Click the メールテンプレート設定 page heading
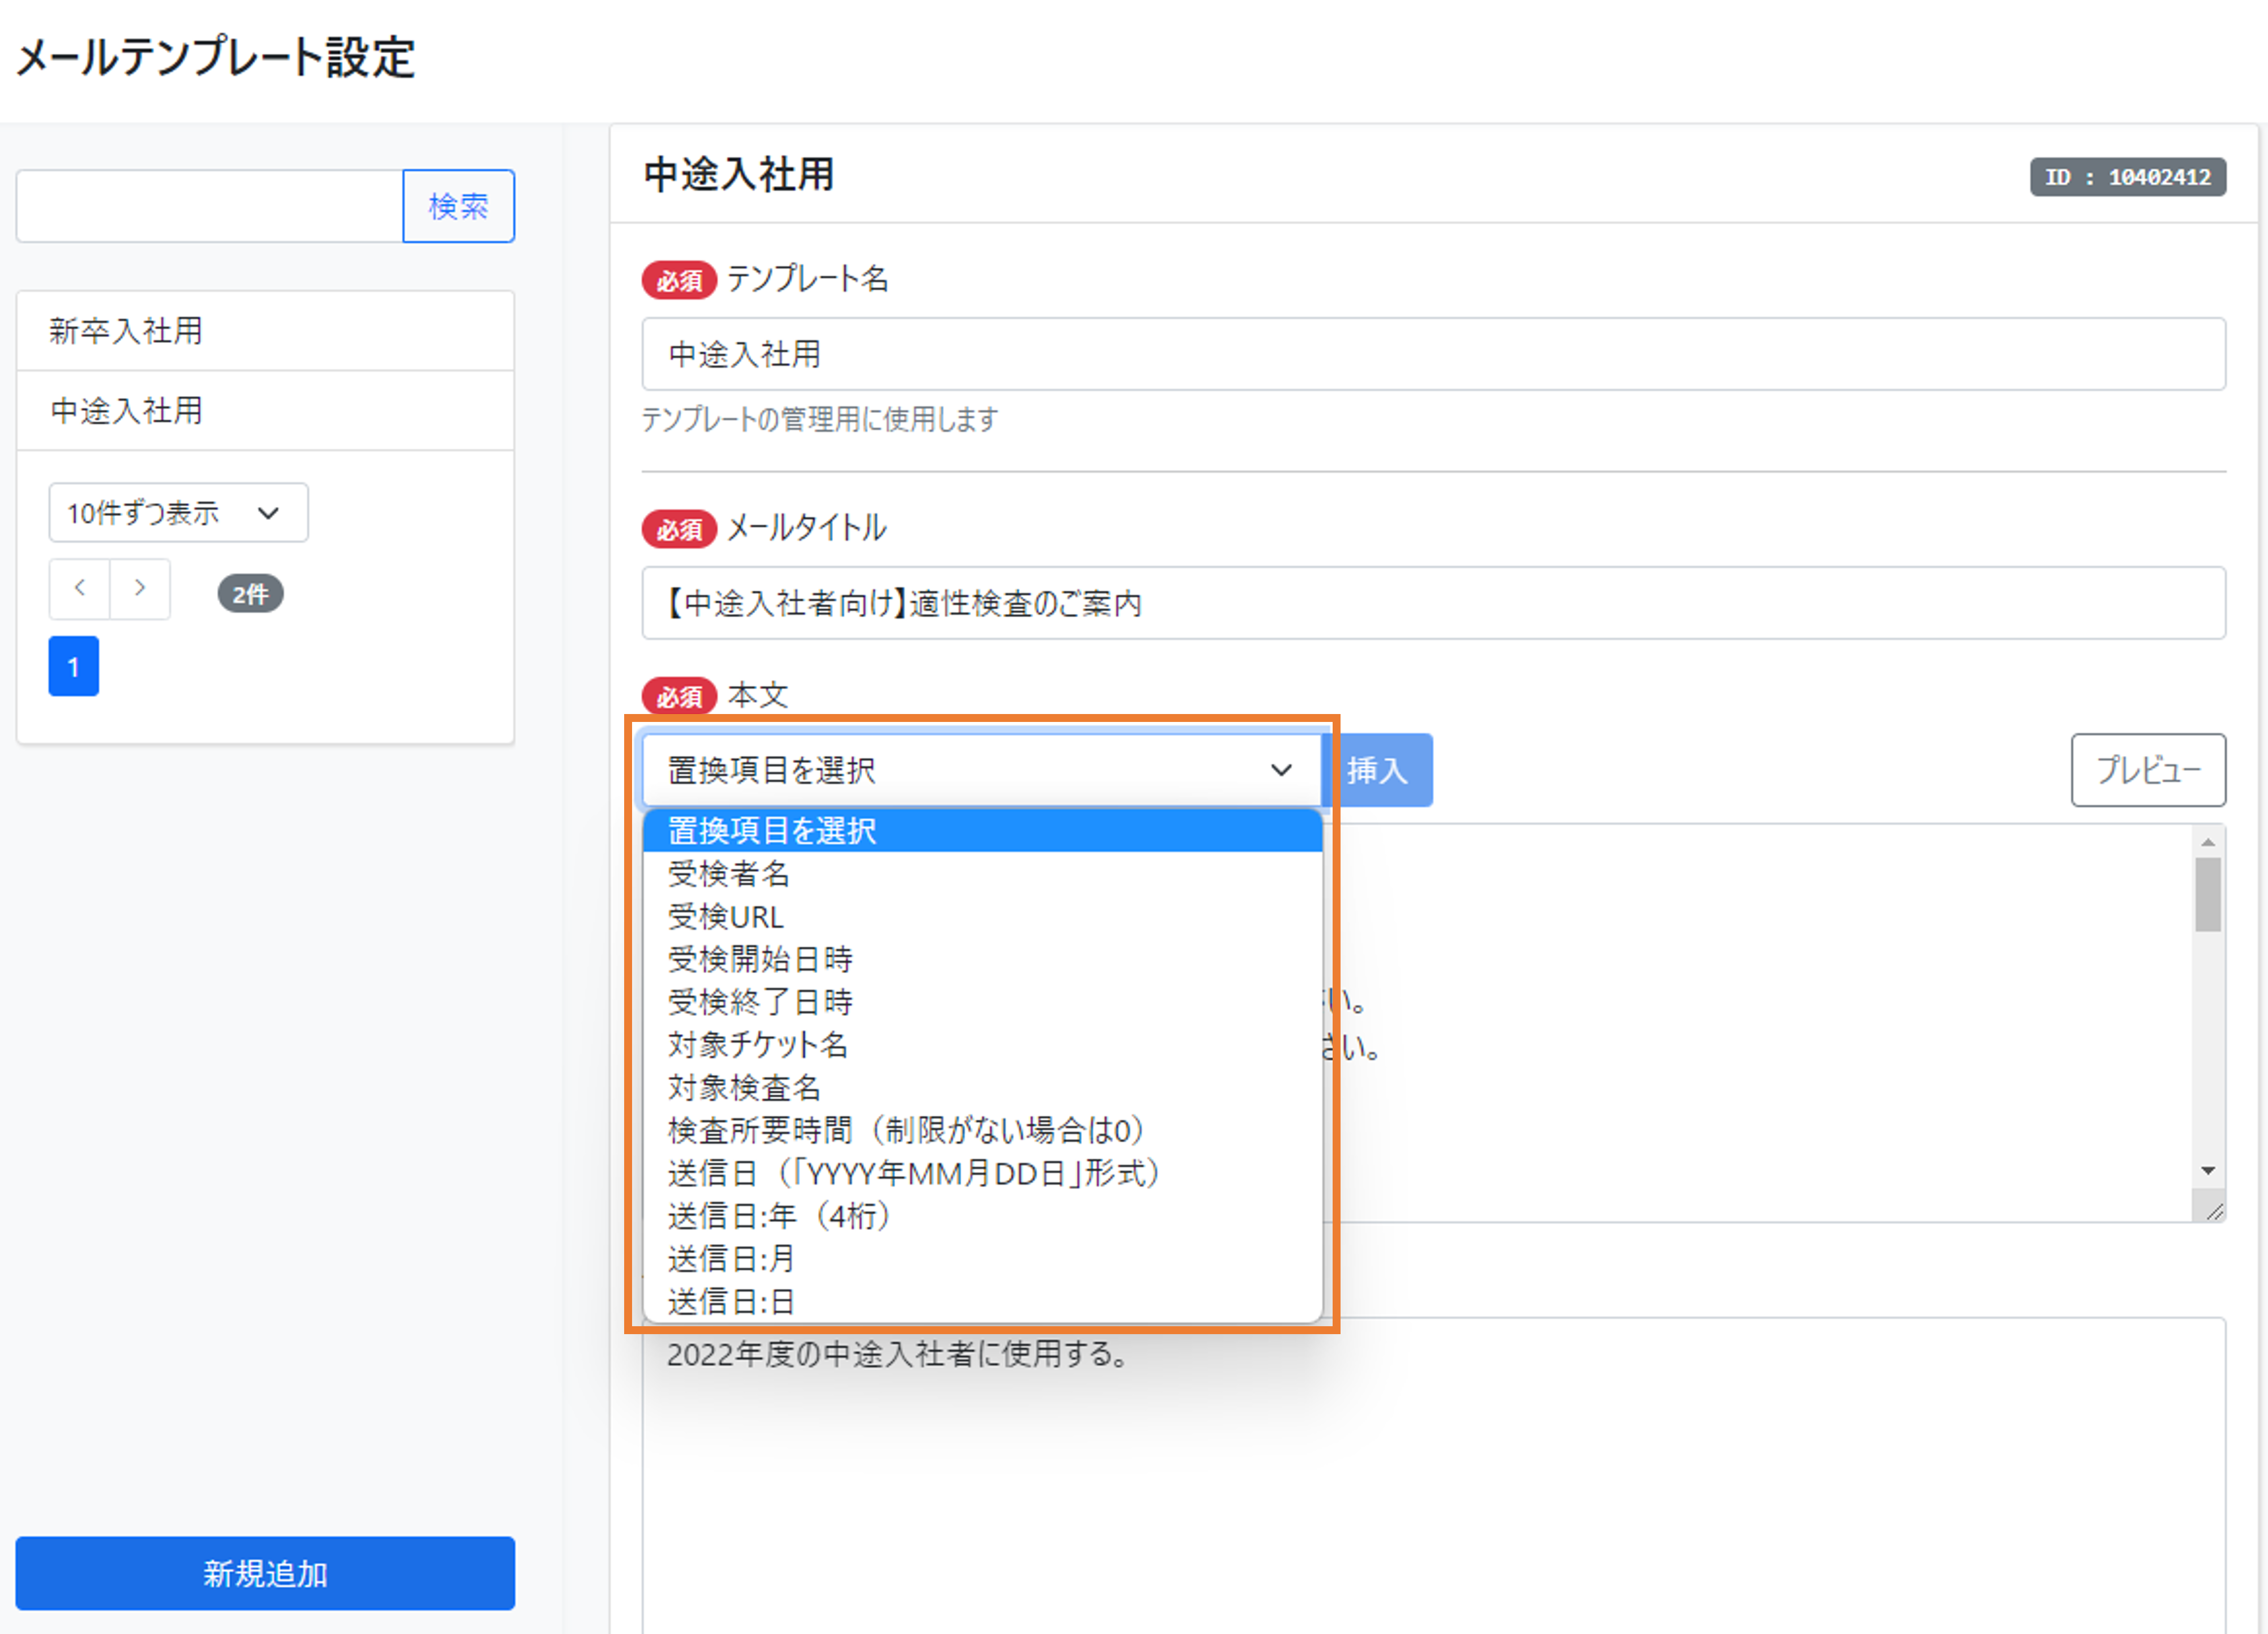 click(215, 57)
